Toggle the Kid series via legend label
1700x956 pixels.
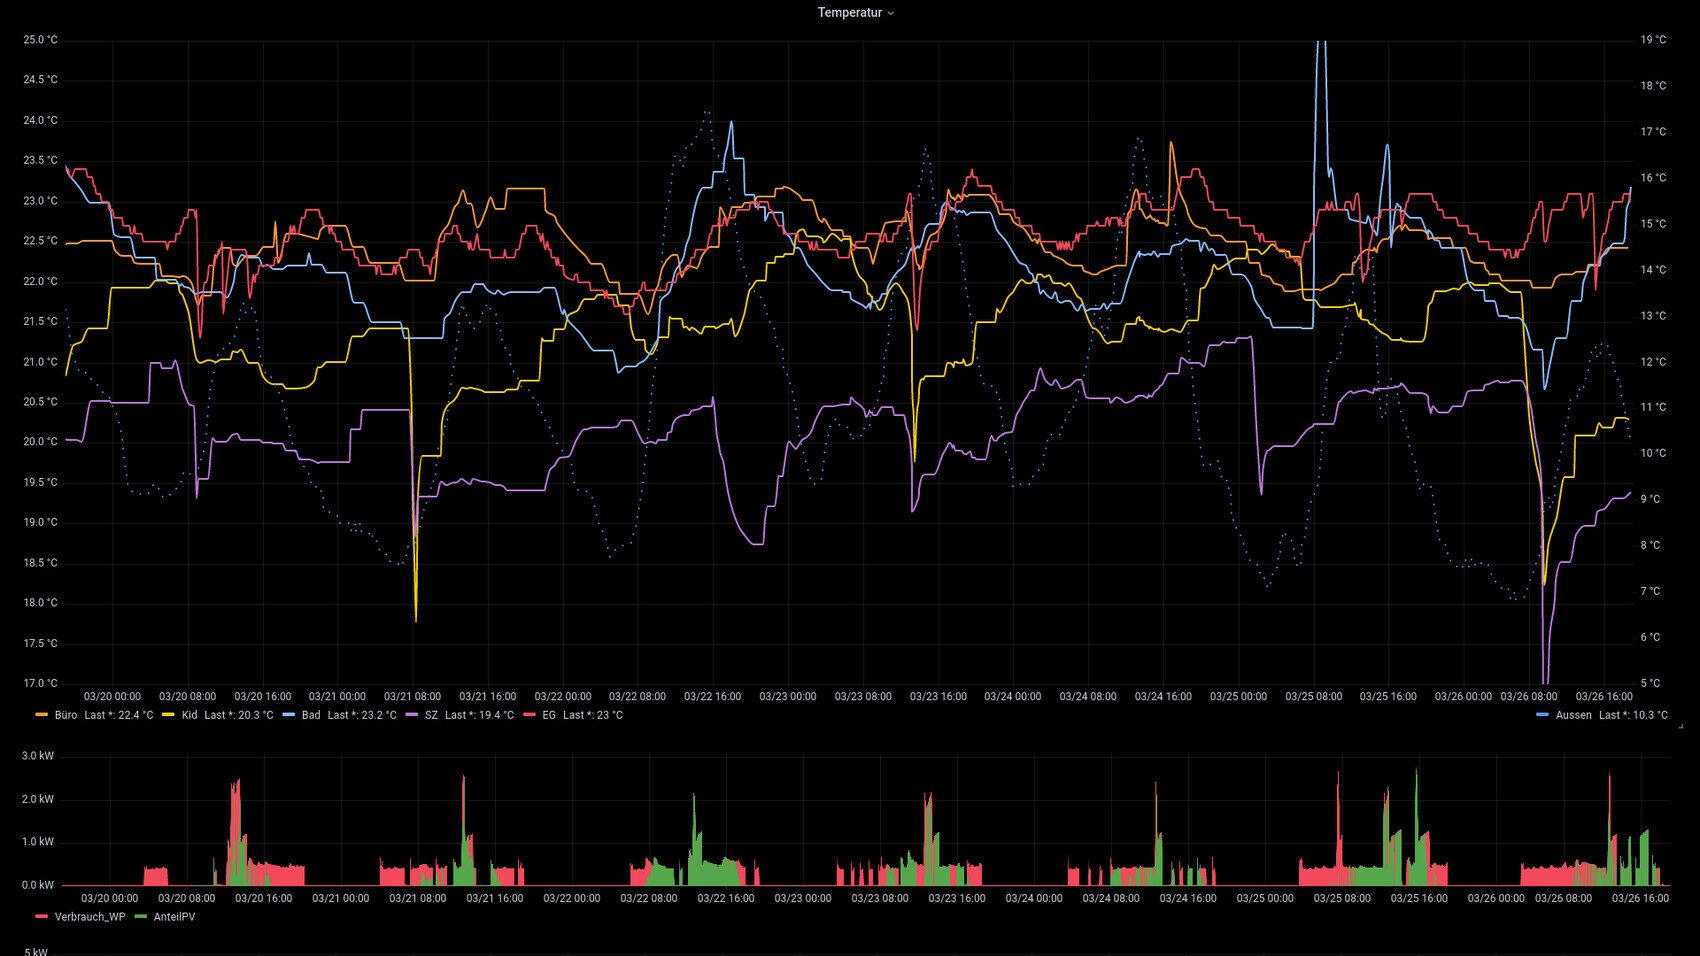click(189, 715)
